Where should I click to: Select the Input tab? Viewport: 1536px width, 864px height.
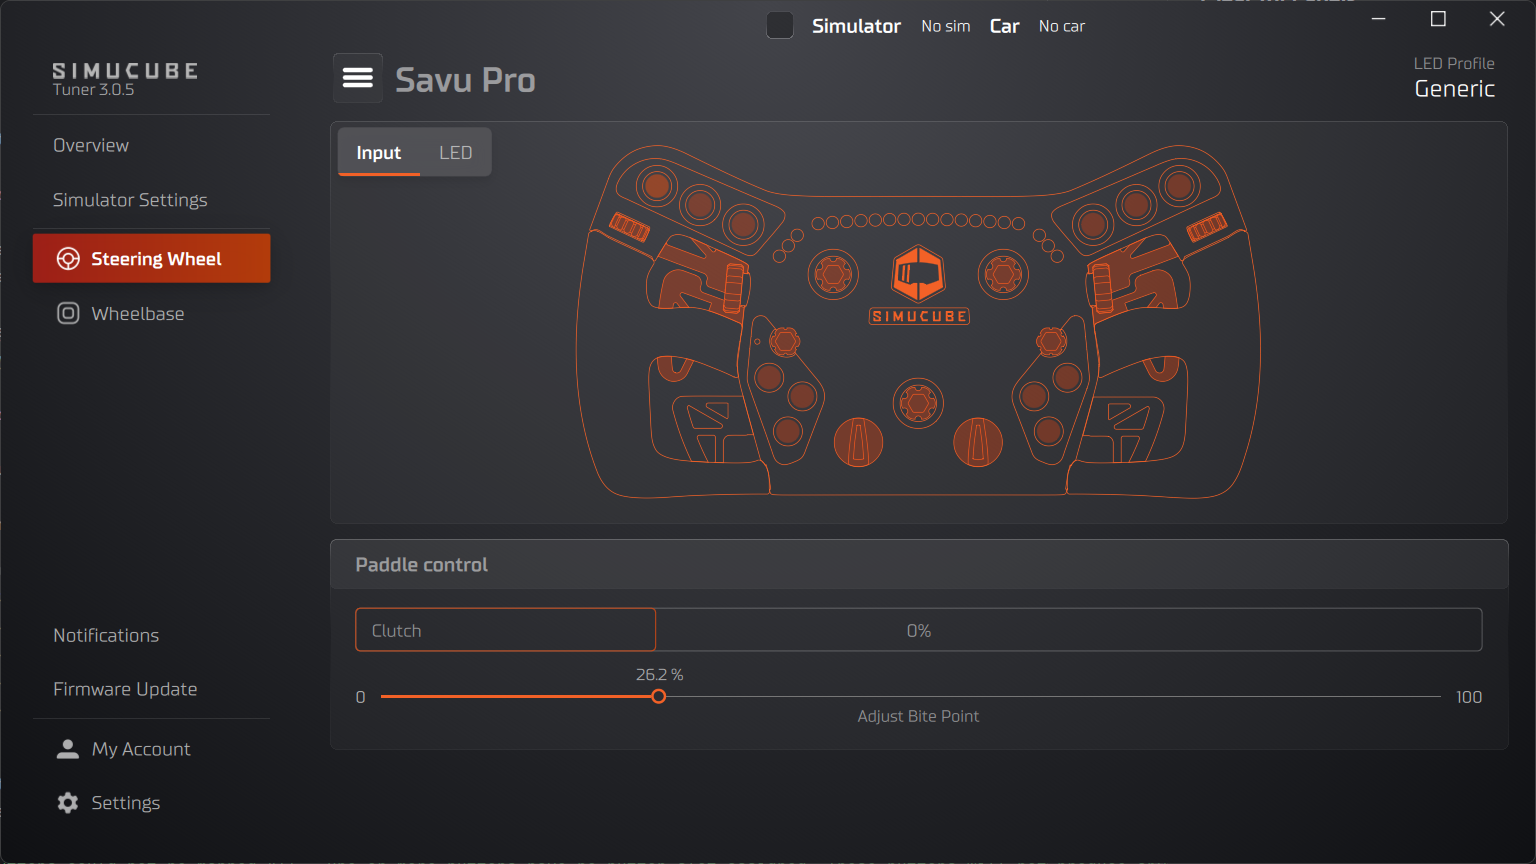pyautogui.click(x=378, y=152)
